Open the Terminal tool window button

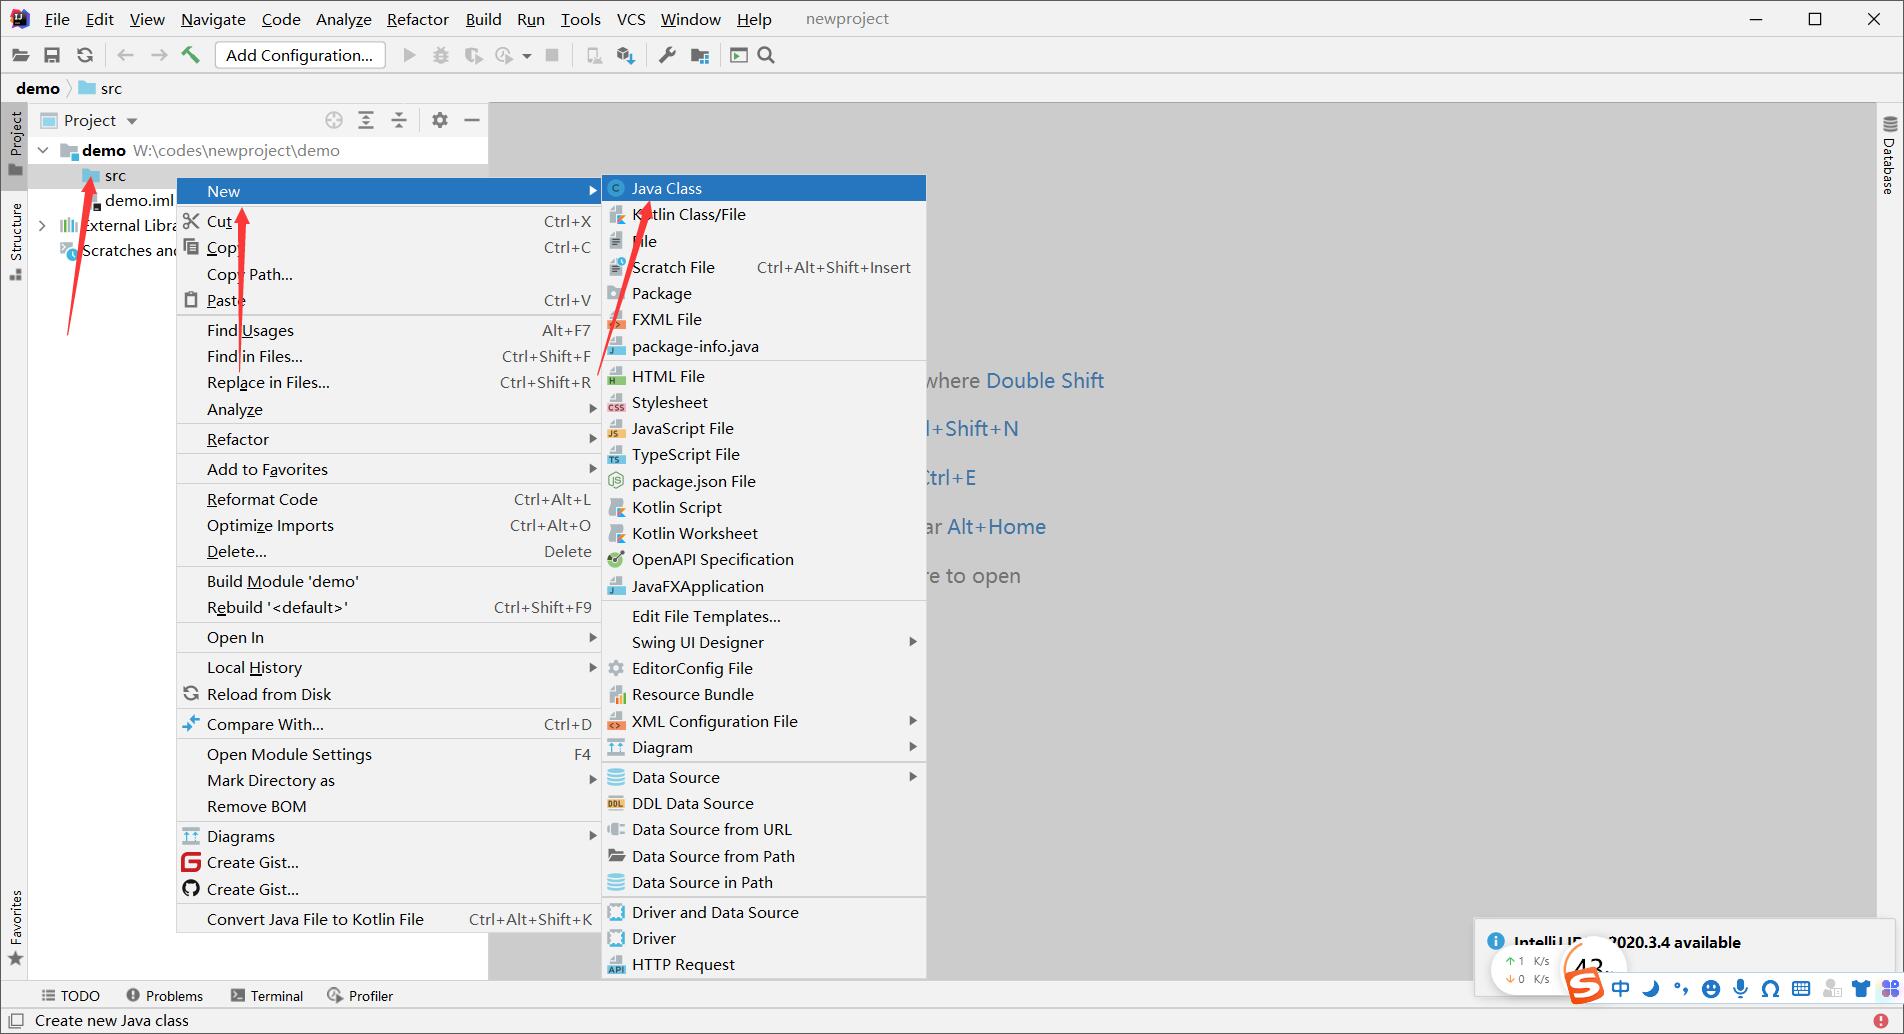click(267, 996)
